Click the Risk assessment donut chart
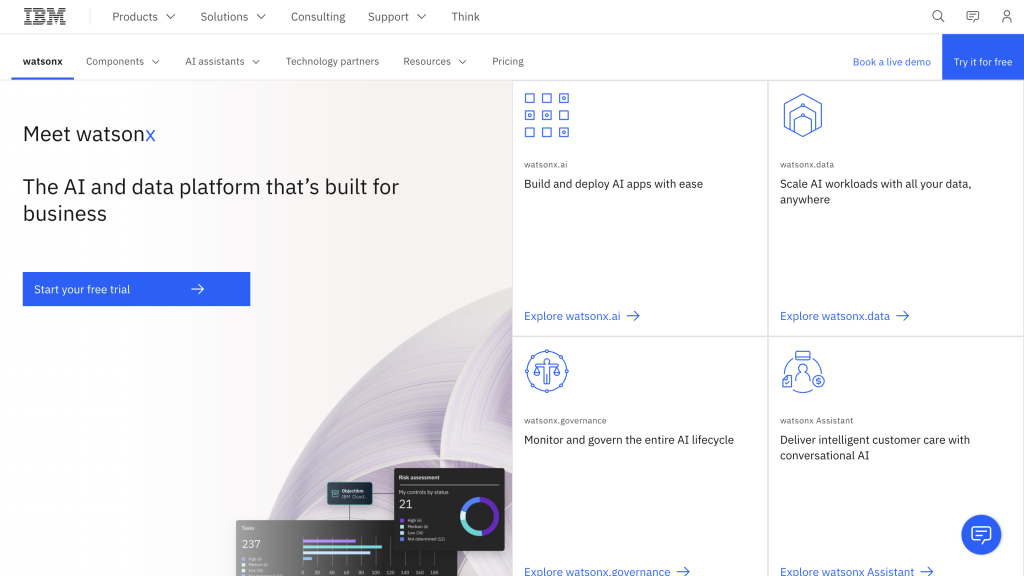The height and width of the screenshot is (576, 1024). pos(479,517)
